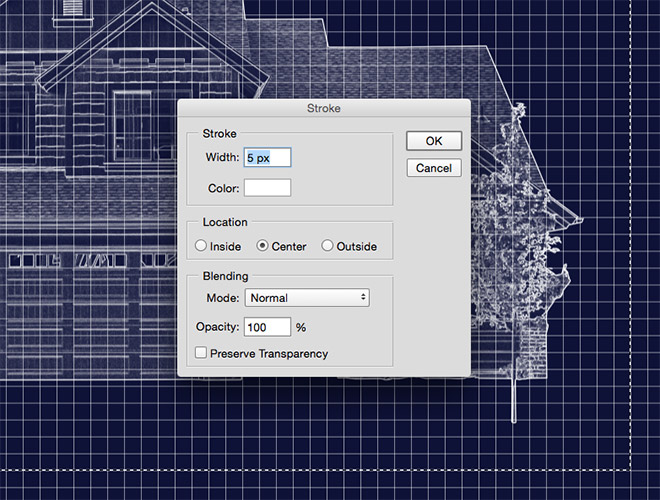The image size is (660, 500).
Task: Select the Center location radio button
Action: click(x=263, y=246)
